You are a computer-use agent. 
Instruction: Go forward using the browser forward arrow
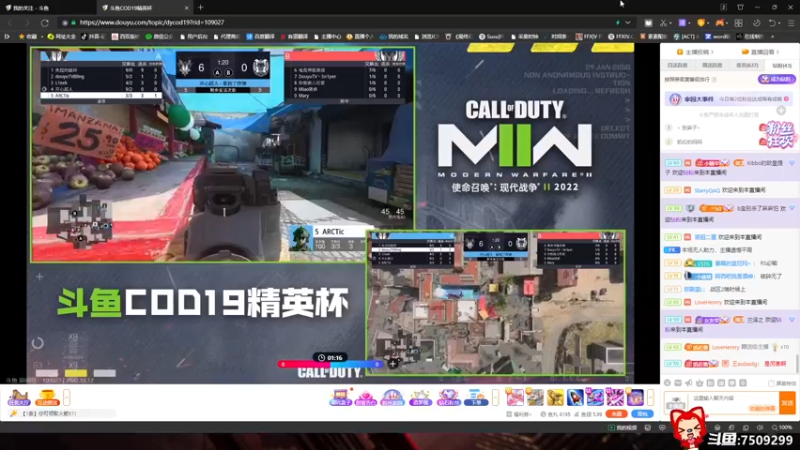pyautogui.click(x=27, y=22)
